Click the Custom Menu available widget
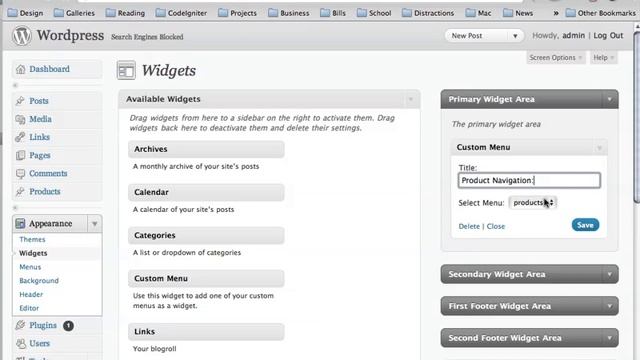 (x=206, y=278)
